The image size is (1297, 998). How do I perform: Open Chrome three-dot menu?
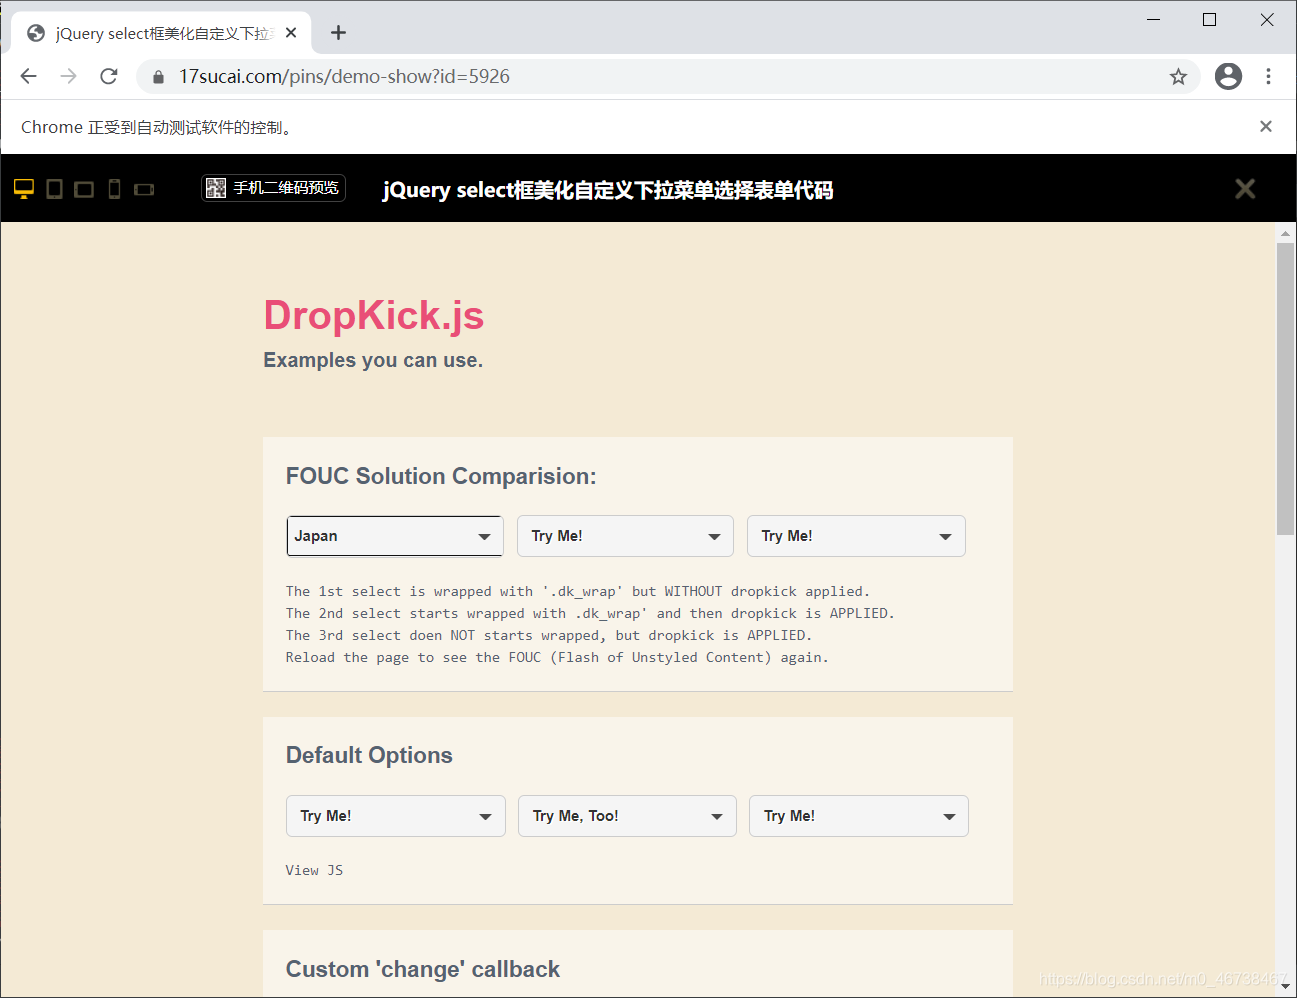(x=1268, y=76)
